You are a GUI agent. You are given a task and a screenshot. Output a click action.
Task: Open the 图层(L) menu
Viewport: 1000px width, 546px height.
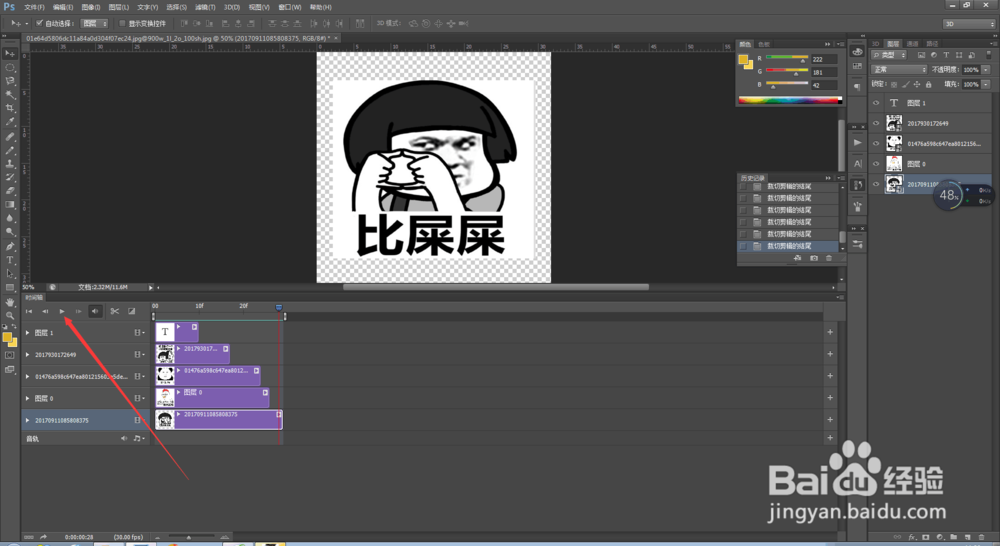click(x=119, y=7)
